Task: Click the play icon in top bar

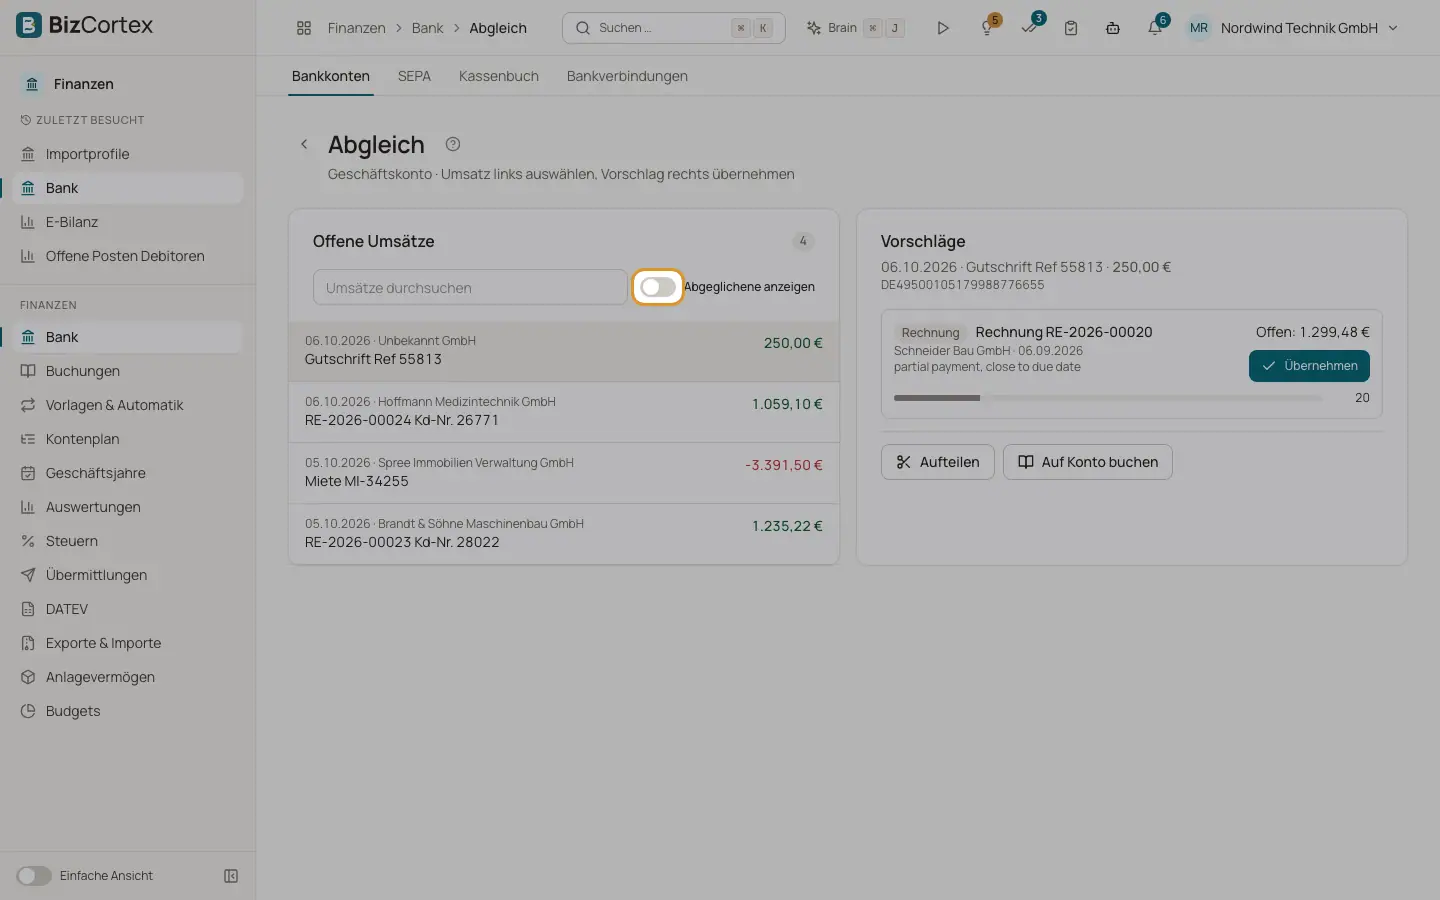Action: click(x=943, y=28)
